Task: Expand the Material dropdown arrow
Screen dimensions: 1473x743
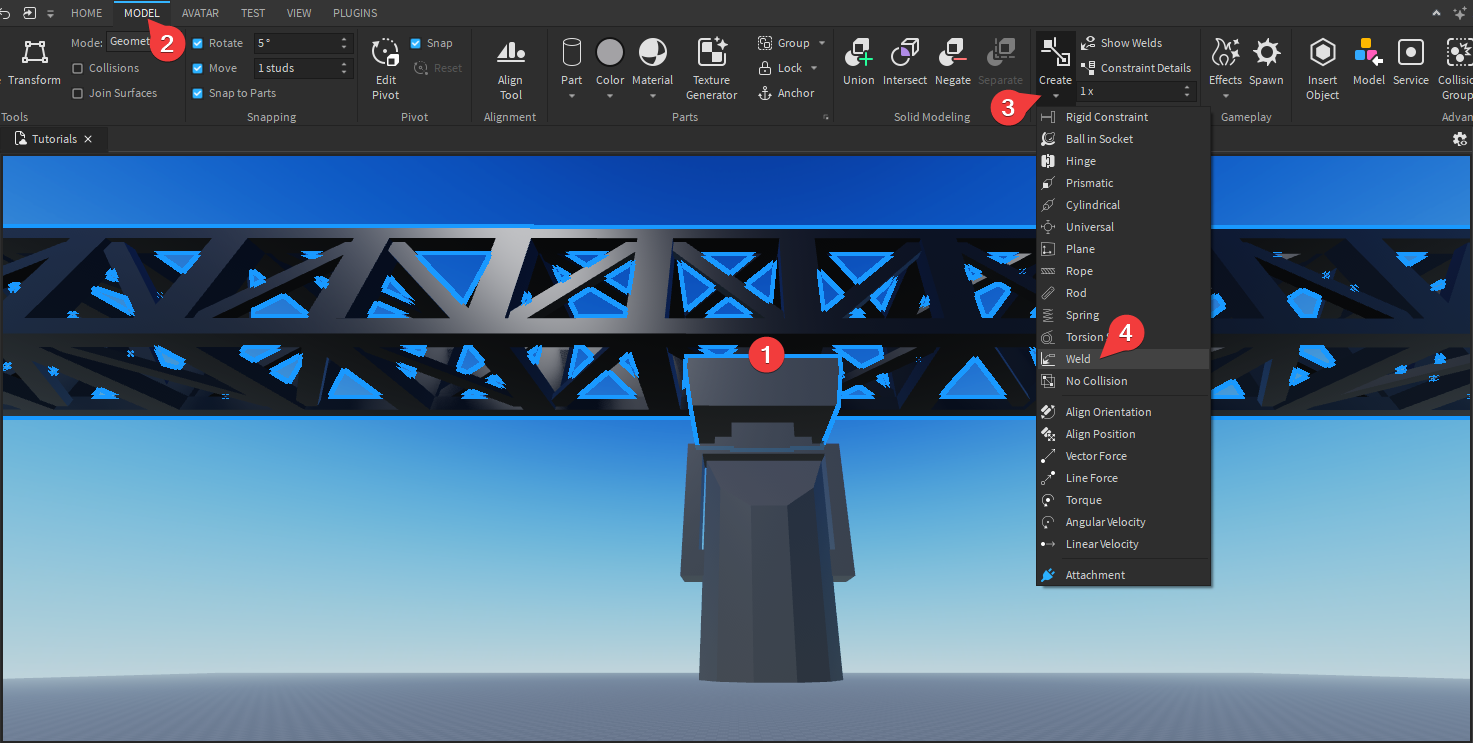Action: [x=652, y=96]
